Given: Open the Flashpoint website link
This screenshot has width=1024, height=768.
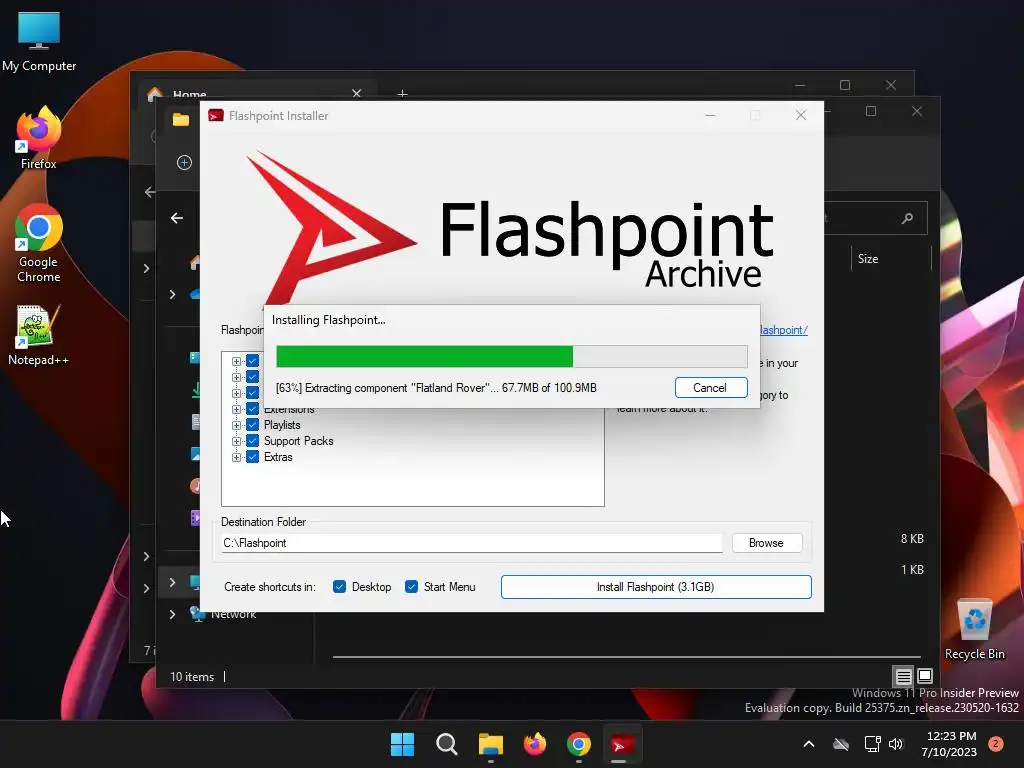Looking at the screenshot, I should tap(784, 330).
